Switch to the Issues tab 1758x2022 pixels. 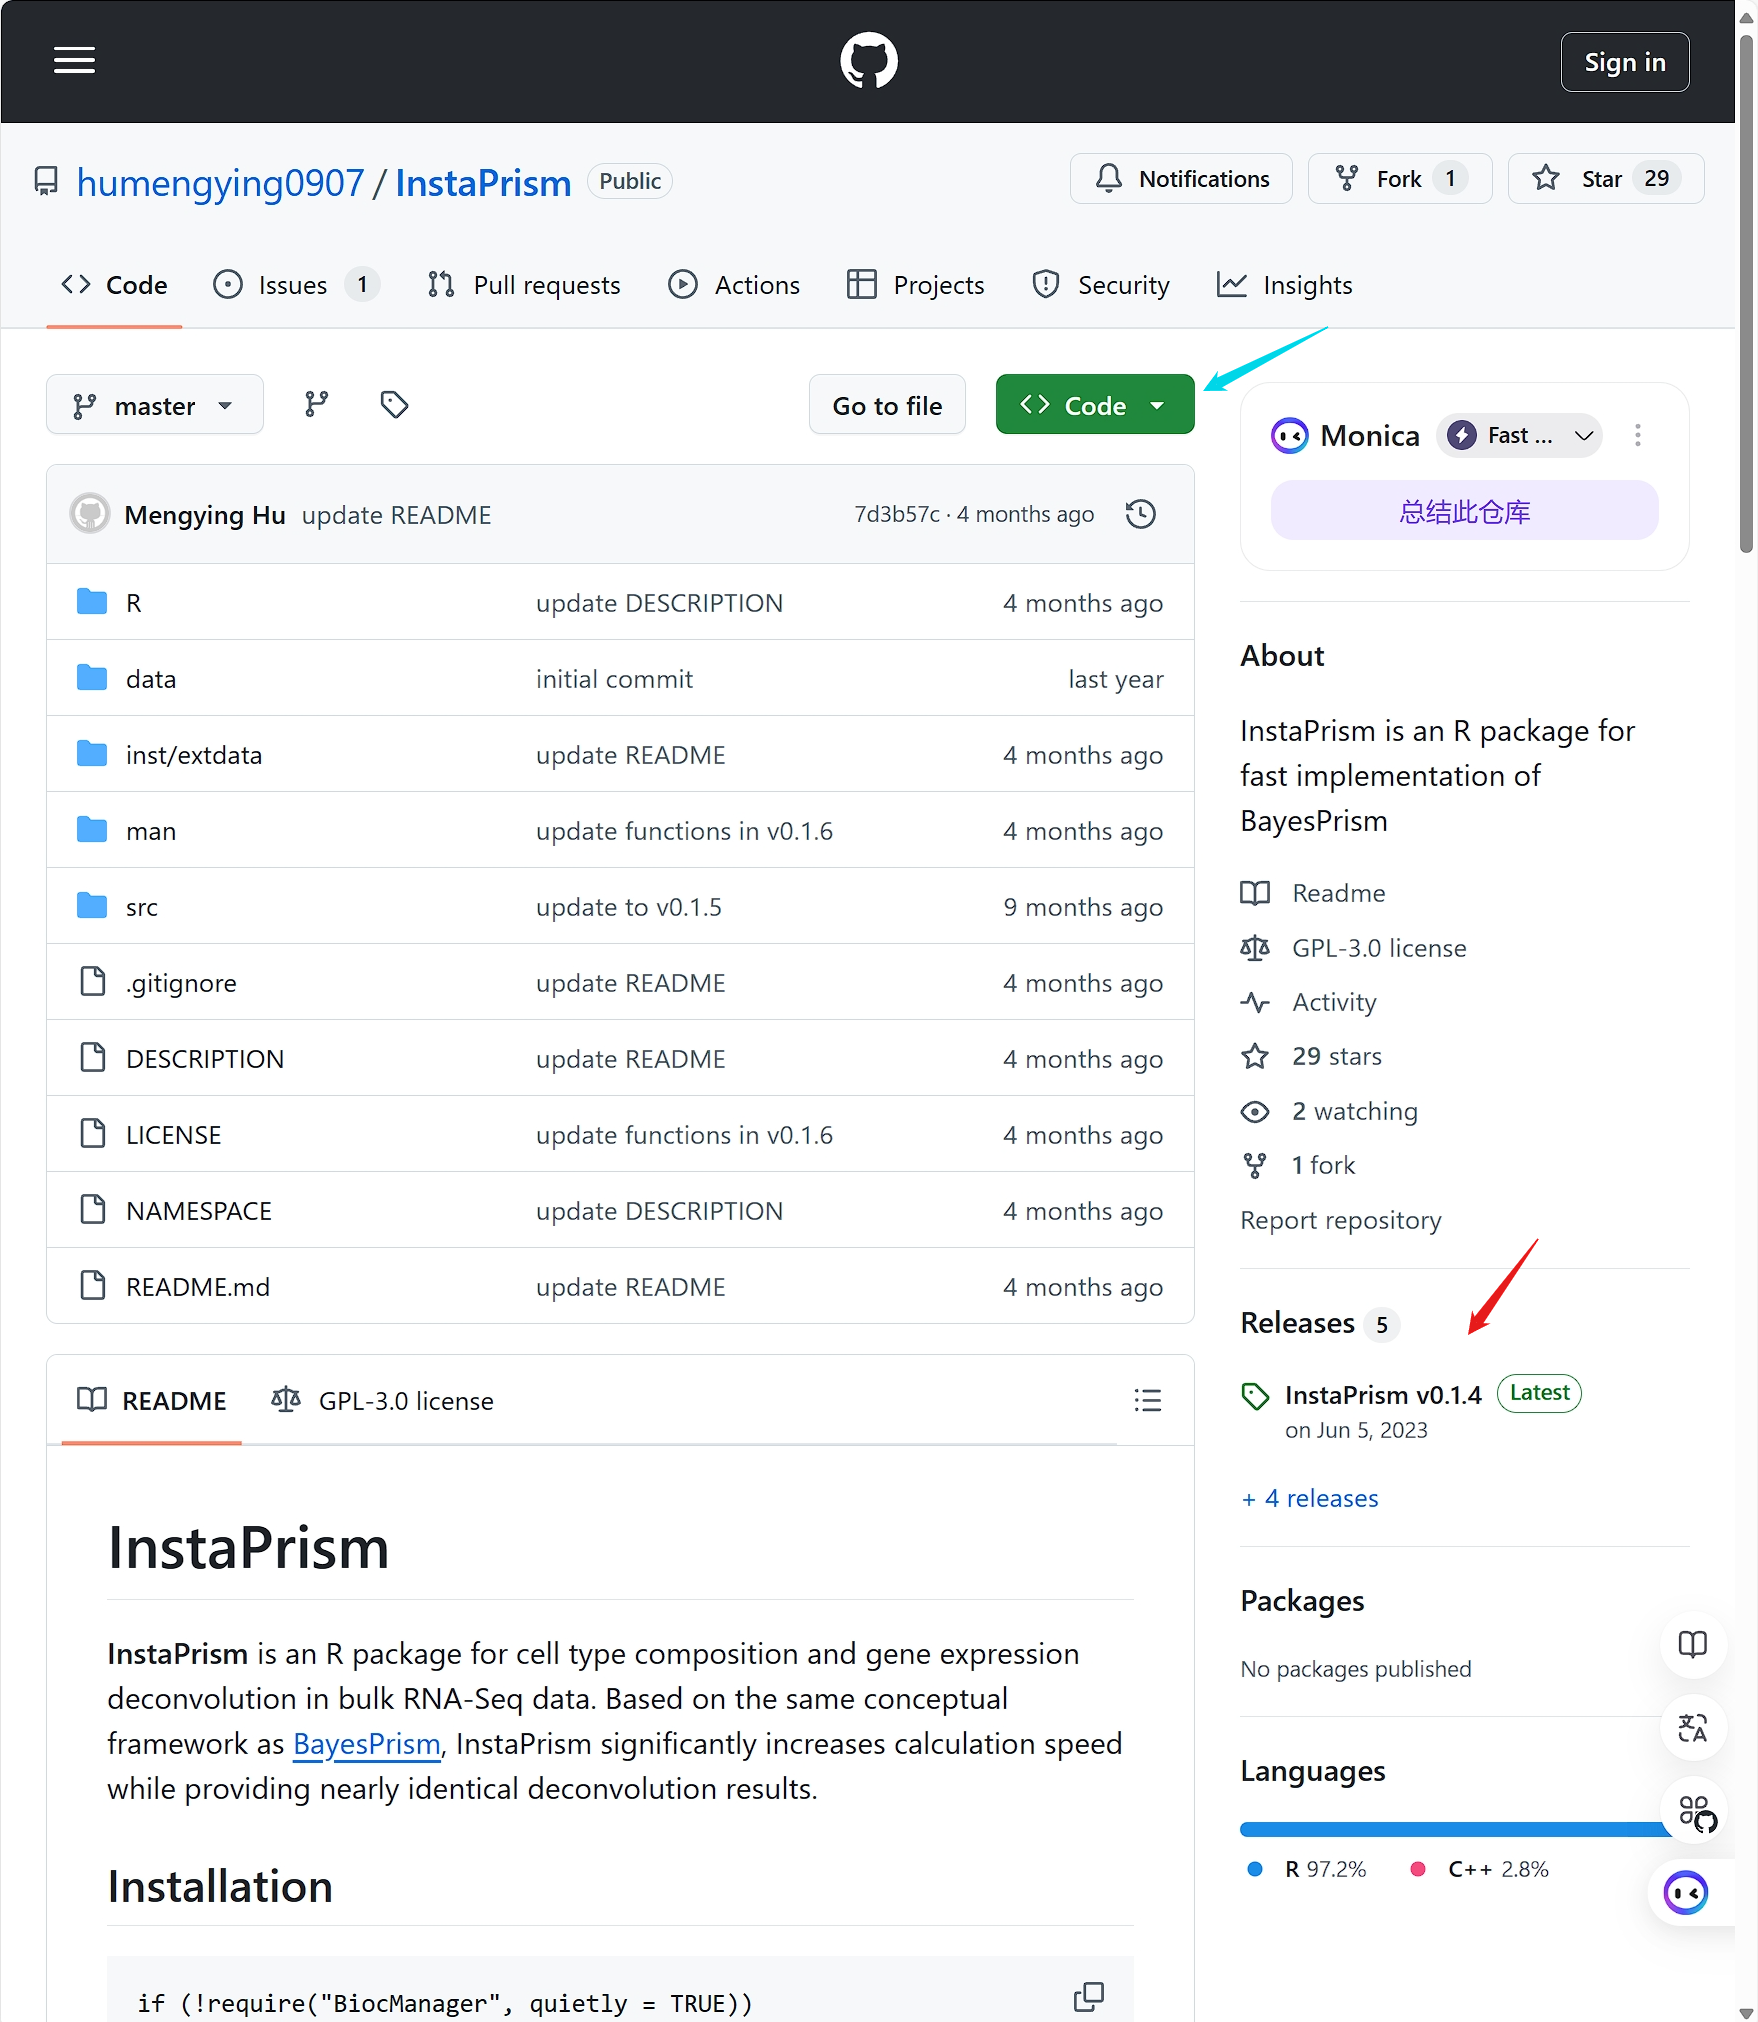pos(296,285)
